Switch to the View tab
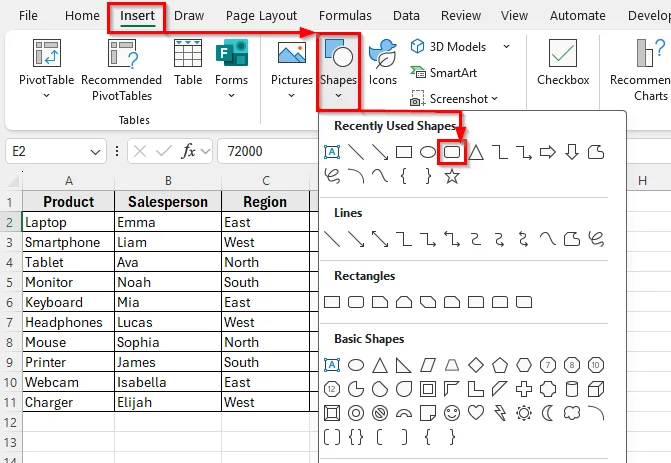The width and height of the screenshot is (671, 463). (514, 16)
